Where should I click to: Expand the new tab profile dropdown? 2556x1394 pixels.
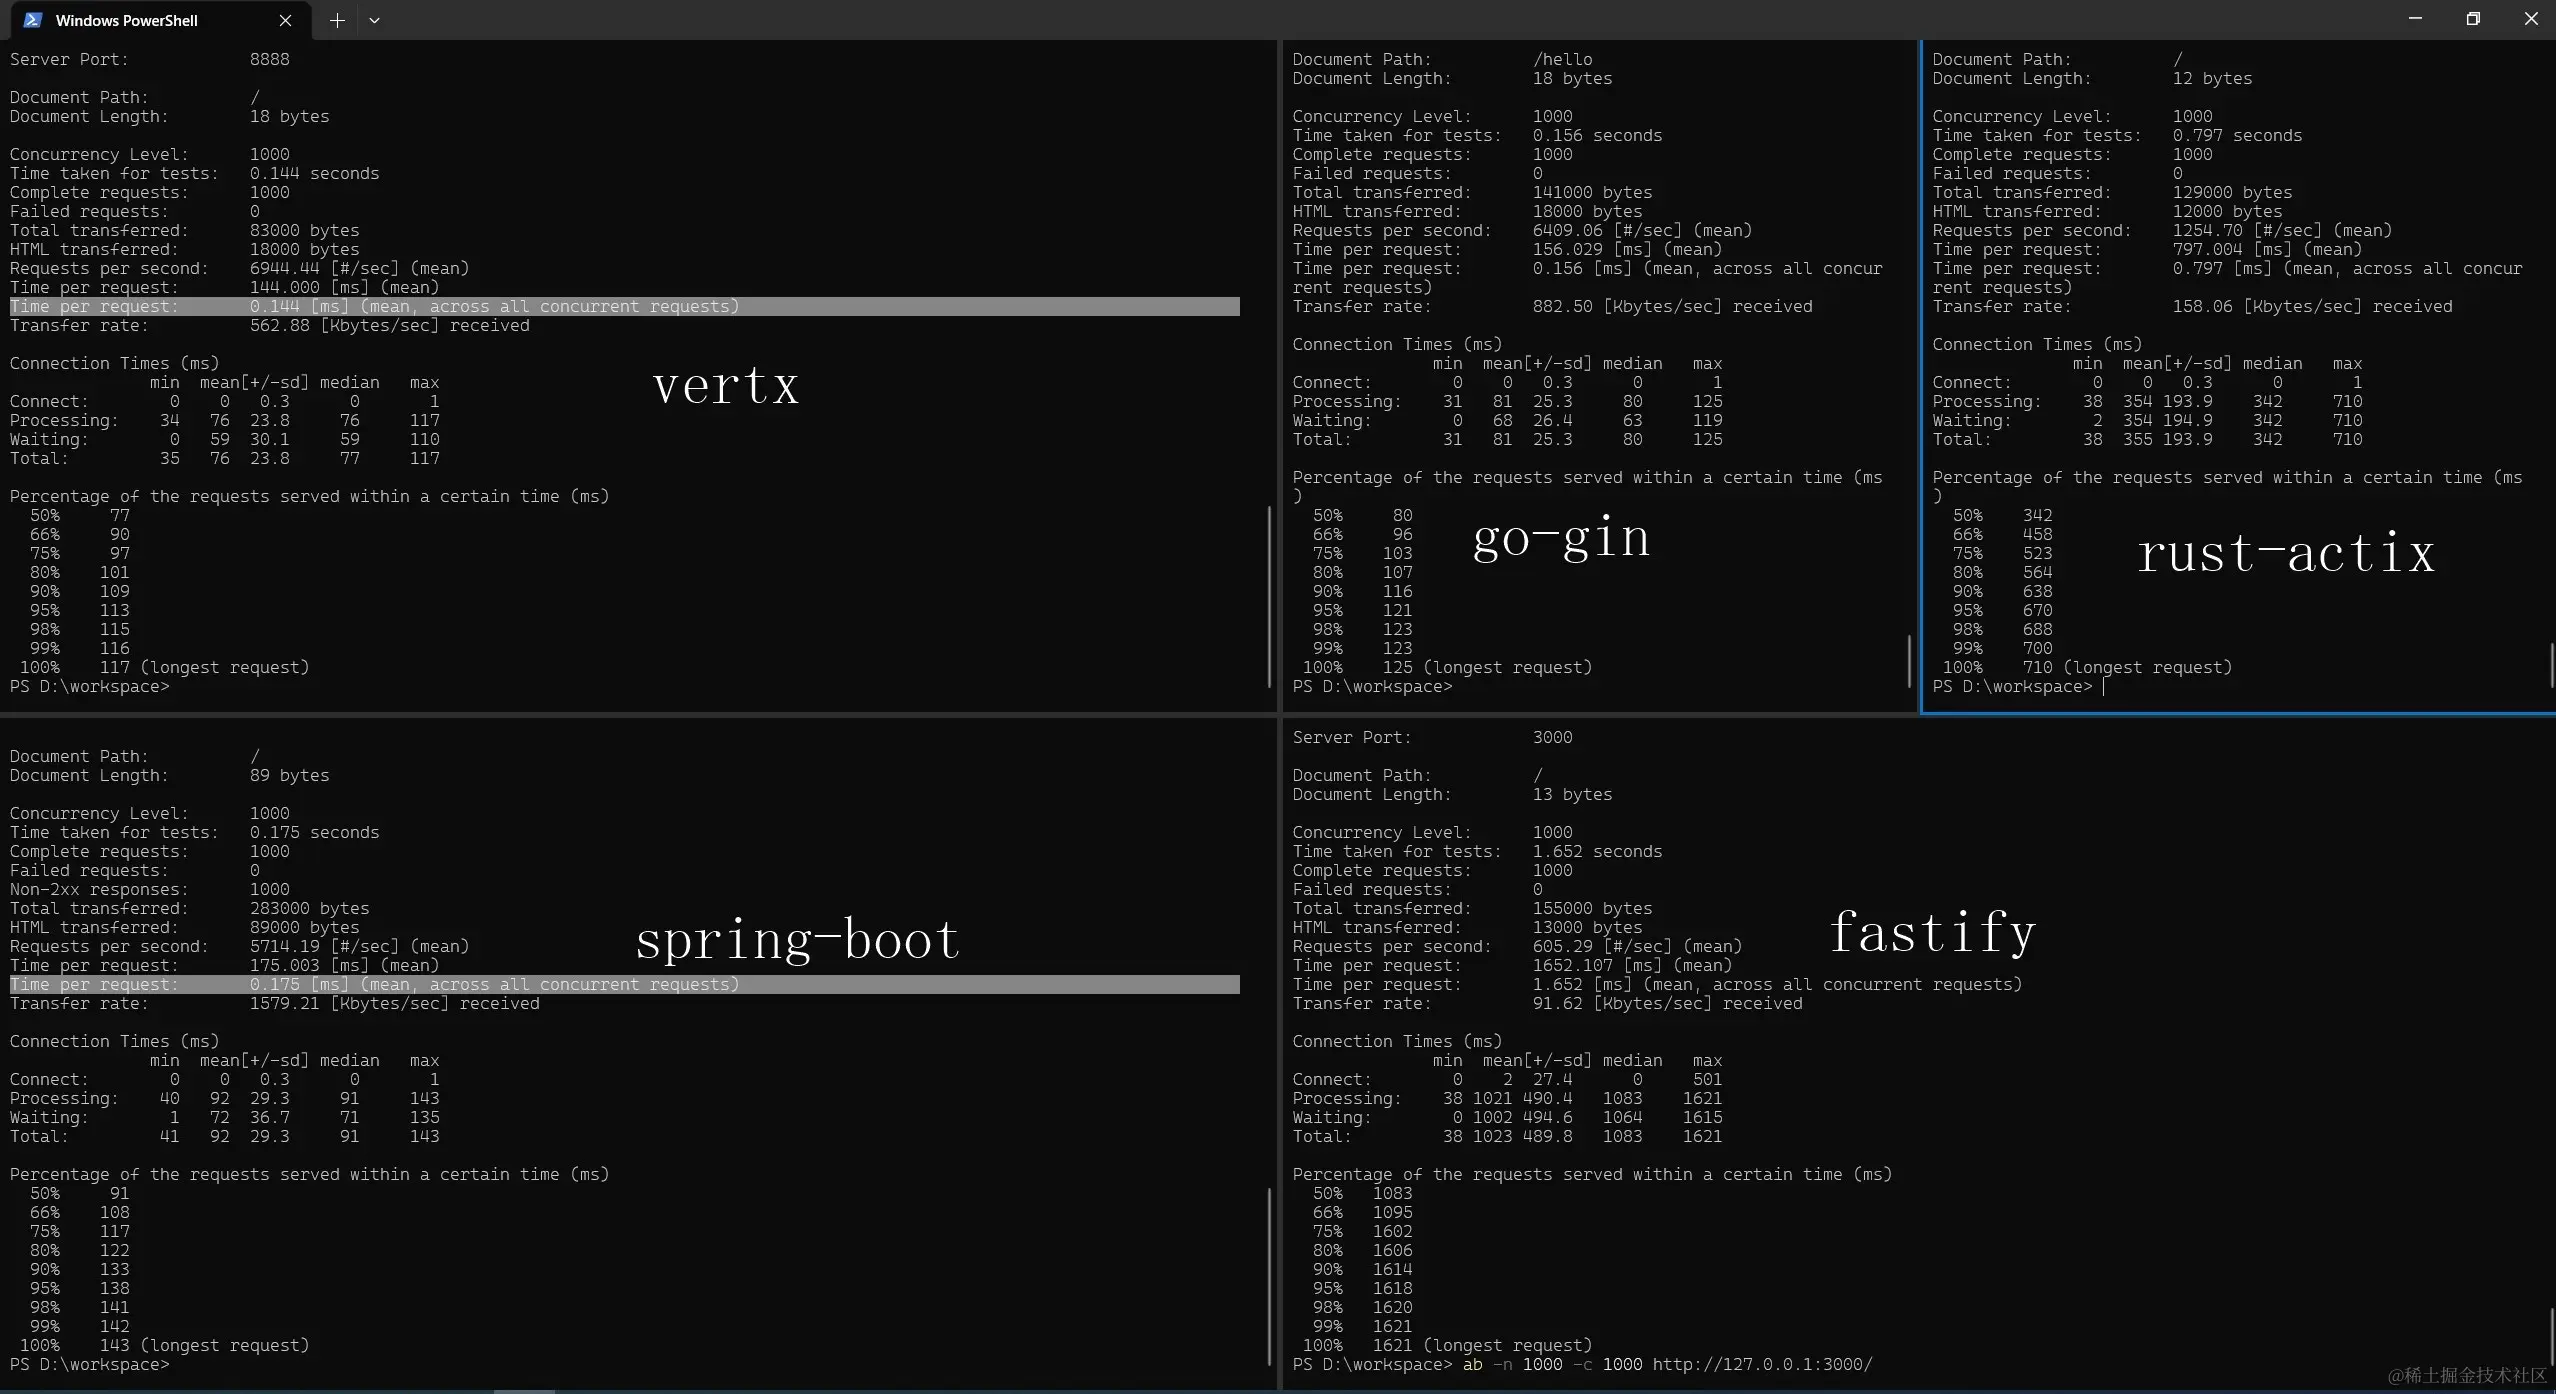point(374,20)
